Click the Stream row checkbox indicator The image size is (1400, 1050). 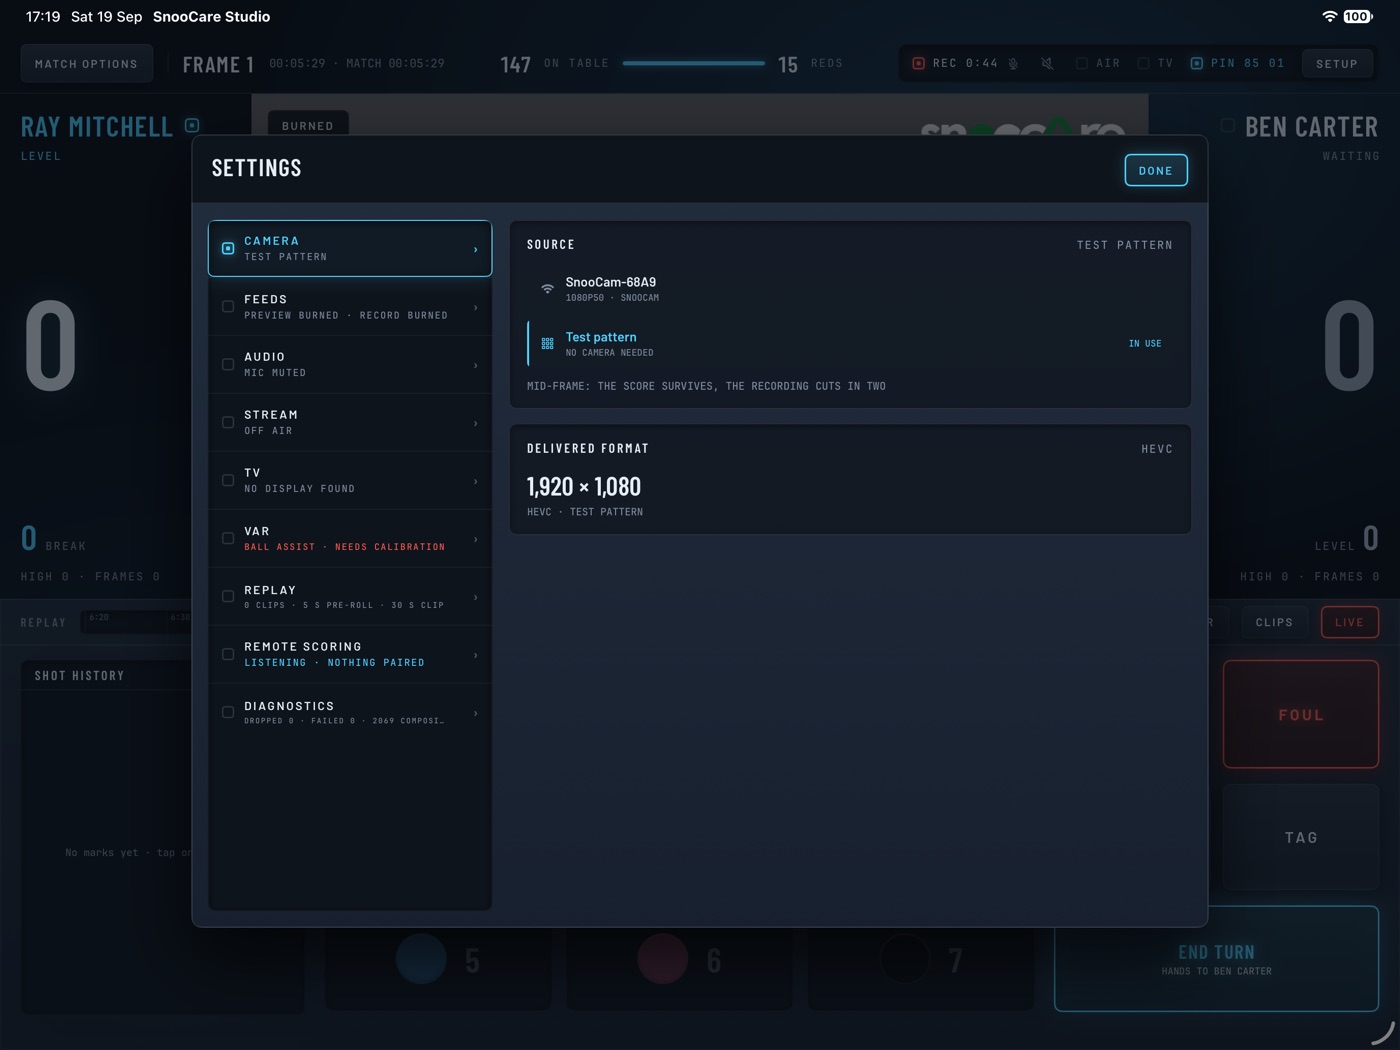pyautogui.click(x=228, y=422)
